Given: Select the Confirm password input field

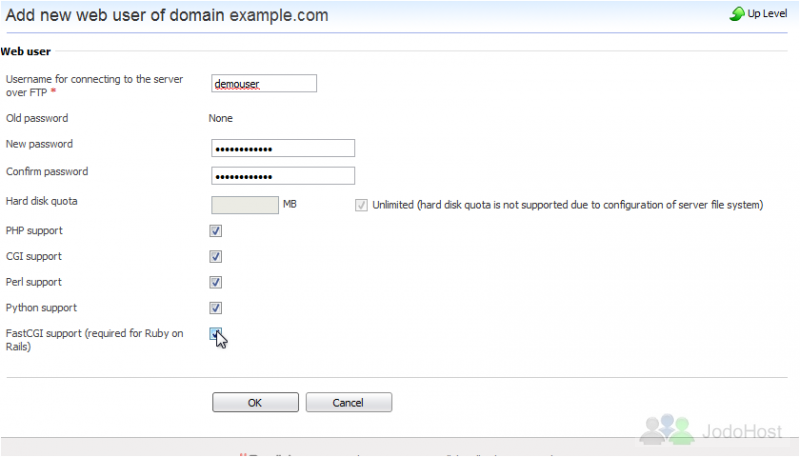Looking at the screenshot, I should 283,175.
